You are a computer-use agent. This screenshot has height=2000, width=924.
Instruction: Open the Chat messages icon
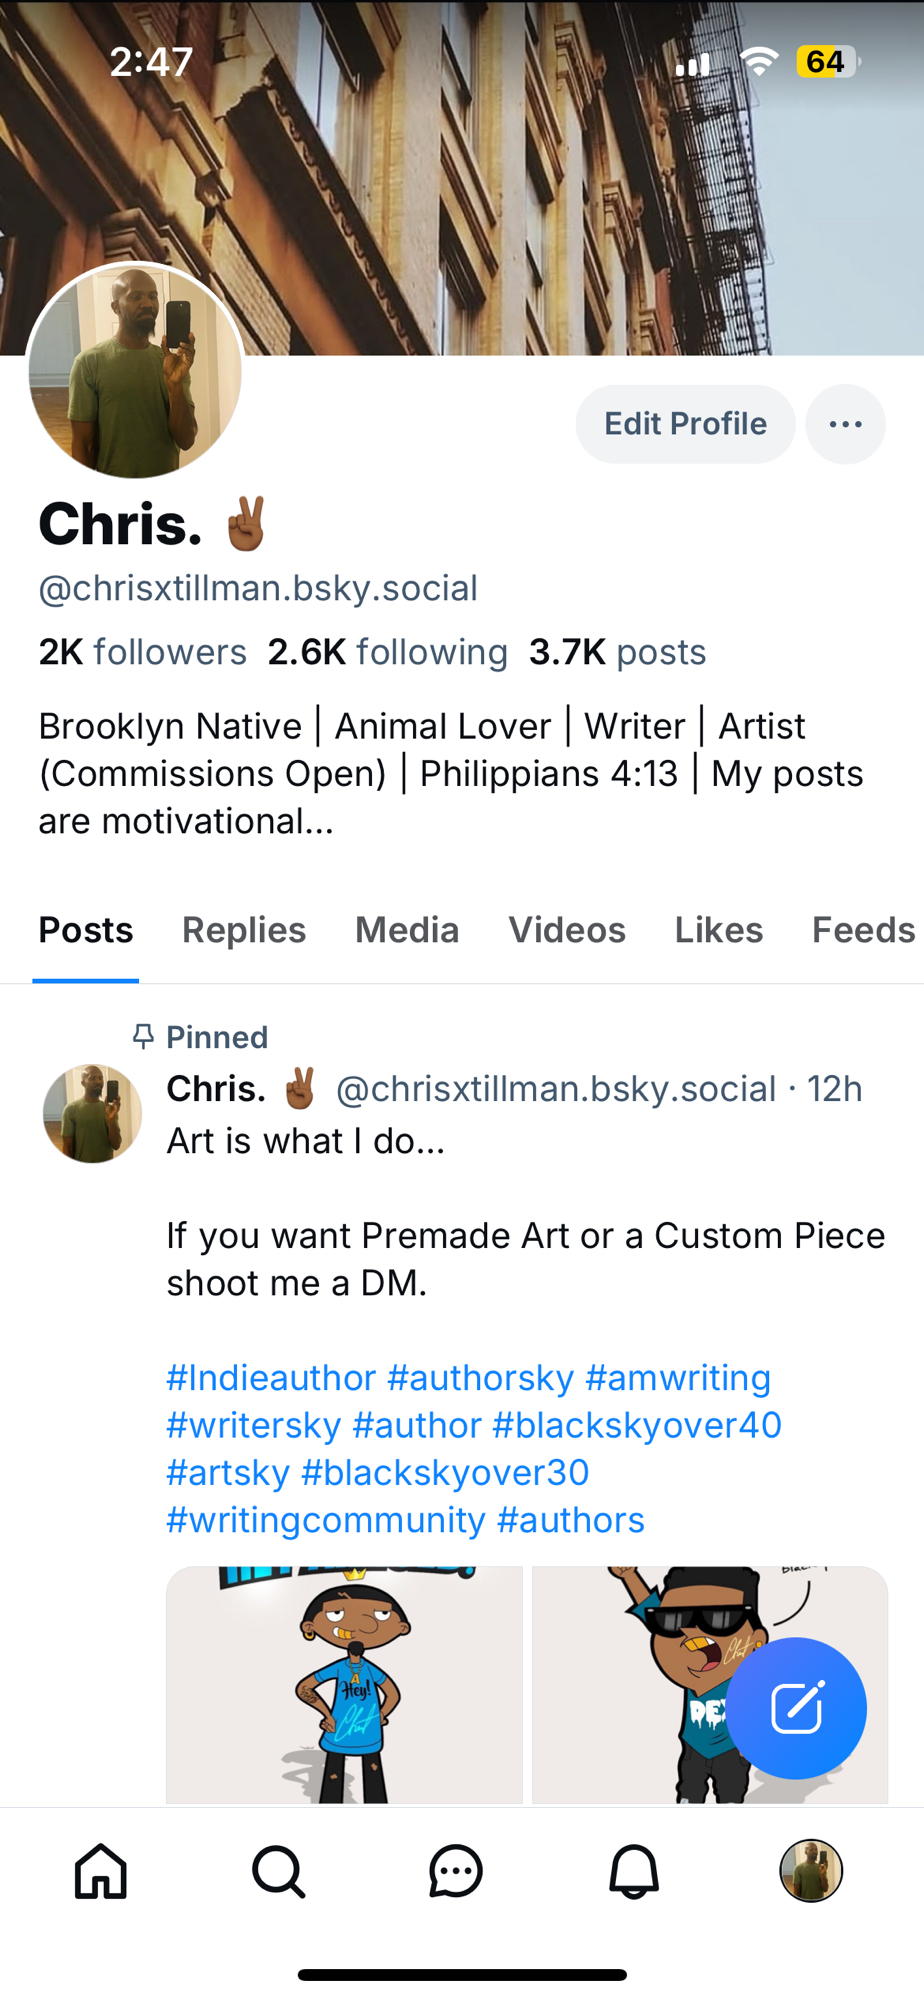click(456, 1870)
